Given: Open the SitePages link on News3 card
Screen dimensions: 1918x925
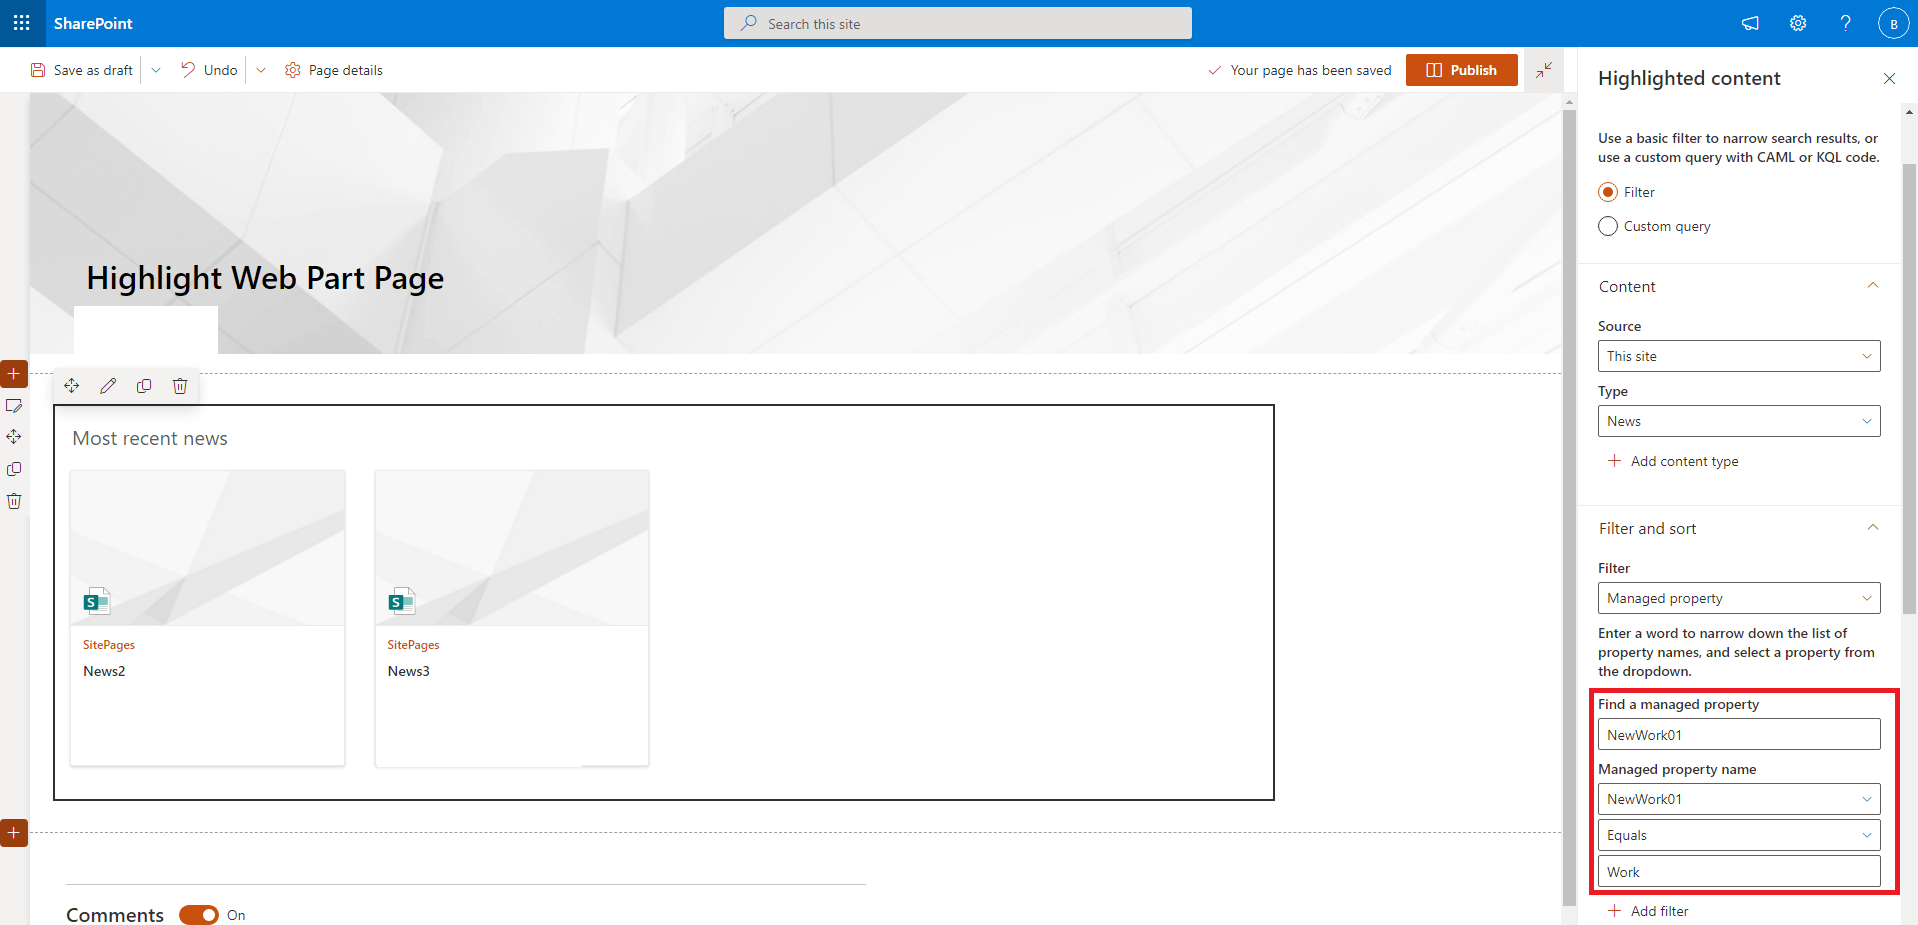Looking at the screenshot, I should click(413, 645).
